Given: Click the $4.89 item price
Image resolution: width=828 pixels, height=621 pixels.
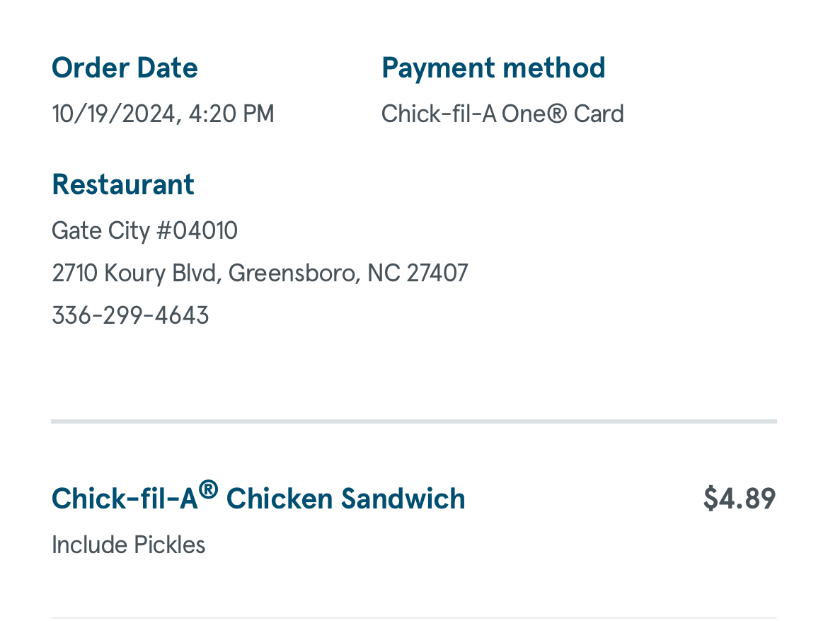Looking at the screenshot, I should click(739, 498).
